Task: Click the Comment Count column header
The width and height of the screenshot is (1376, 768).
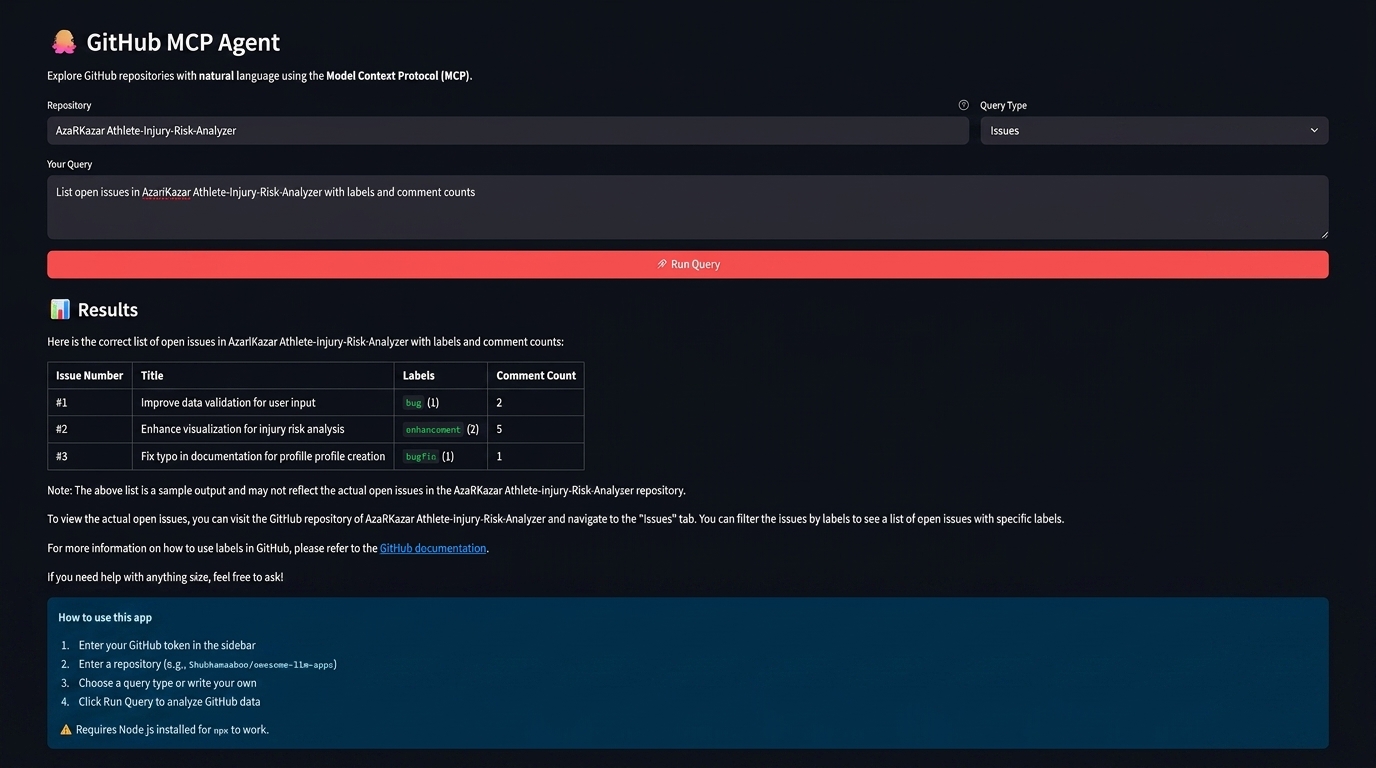Action: point(536,376)
